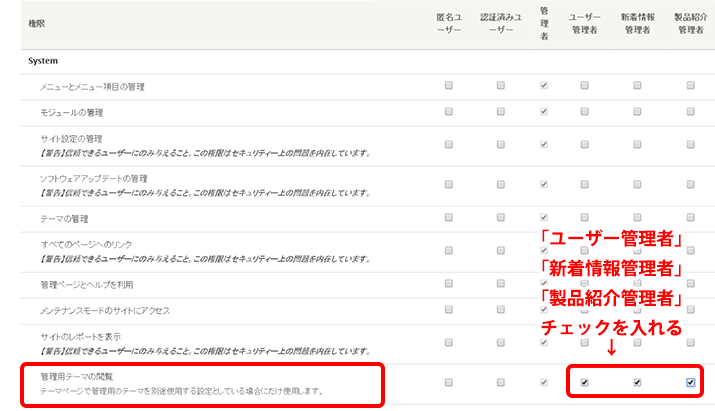Check ユーザー管理者 for テーマの管理
The width and height of the screenshot is (715, 411).
584,217
